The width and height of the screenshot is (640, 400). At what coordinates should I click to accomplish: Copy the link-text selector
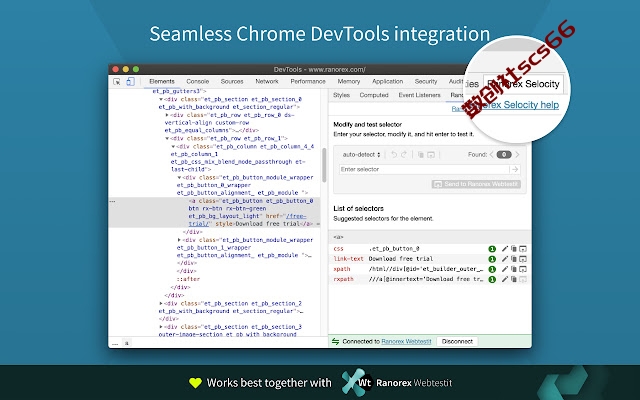tap(514, 259)
